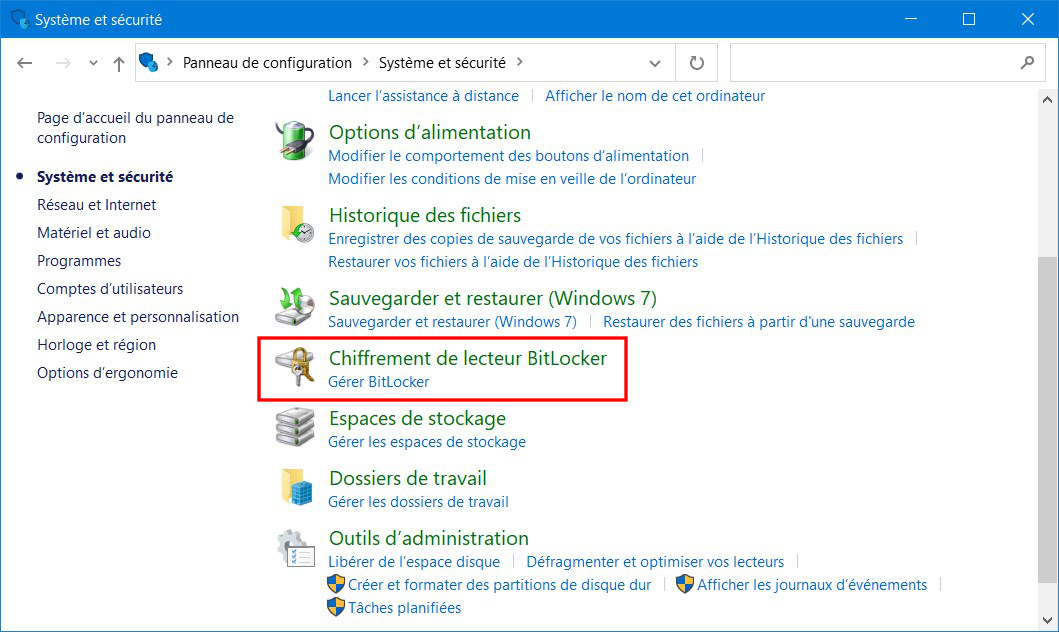The width and height of the screenshot is (1059, 632).
Task: Open the Programmes category
Action: click(79, 261)
